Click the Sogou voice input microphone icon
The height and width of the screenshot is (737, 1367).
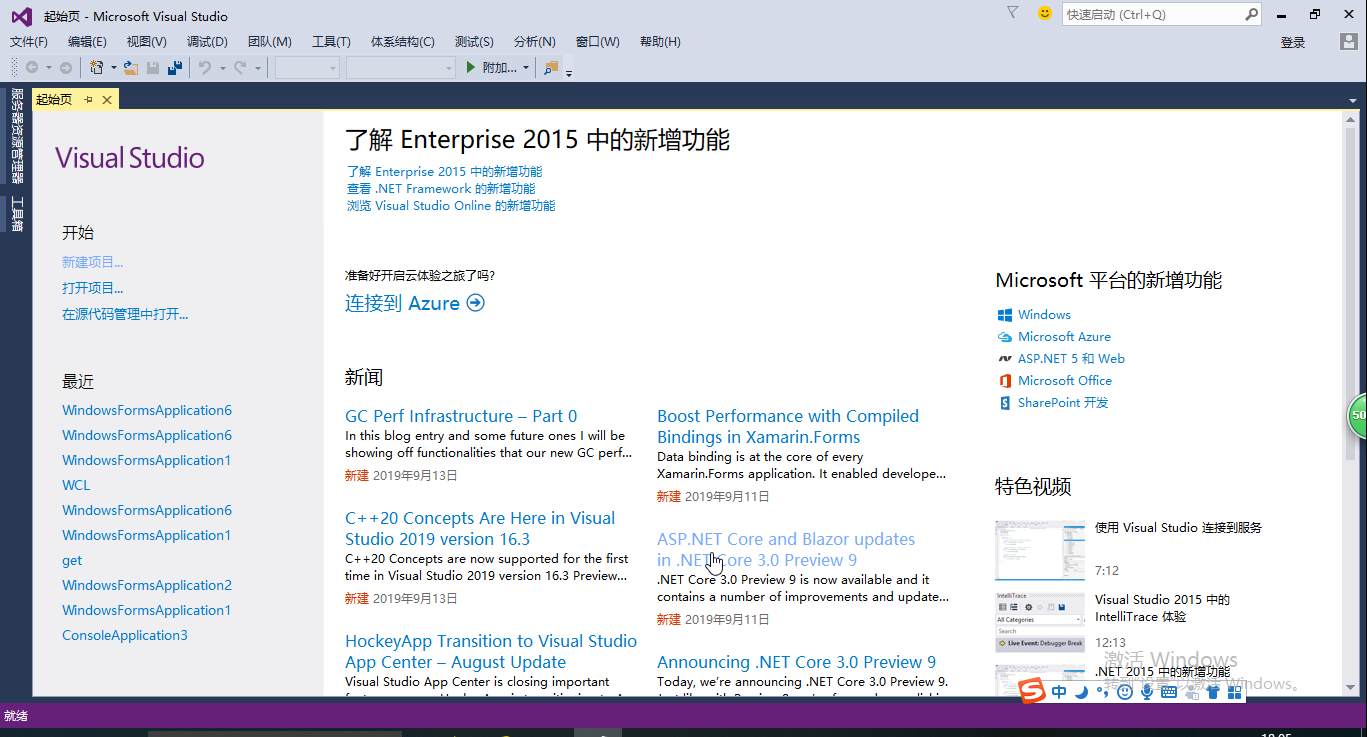[x=1146, y=691]
